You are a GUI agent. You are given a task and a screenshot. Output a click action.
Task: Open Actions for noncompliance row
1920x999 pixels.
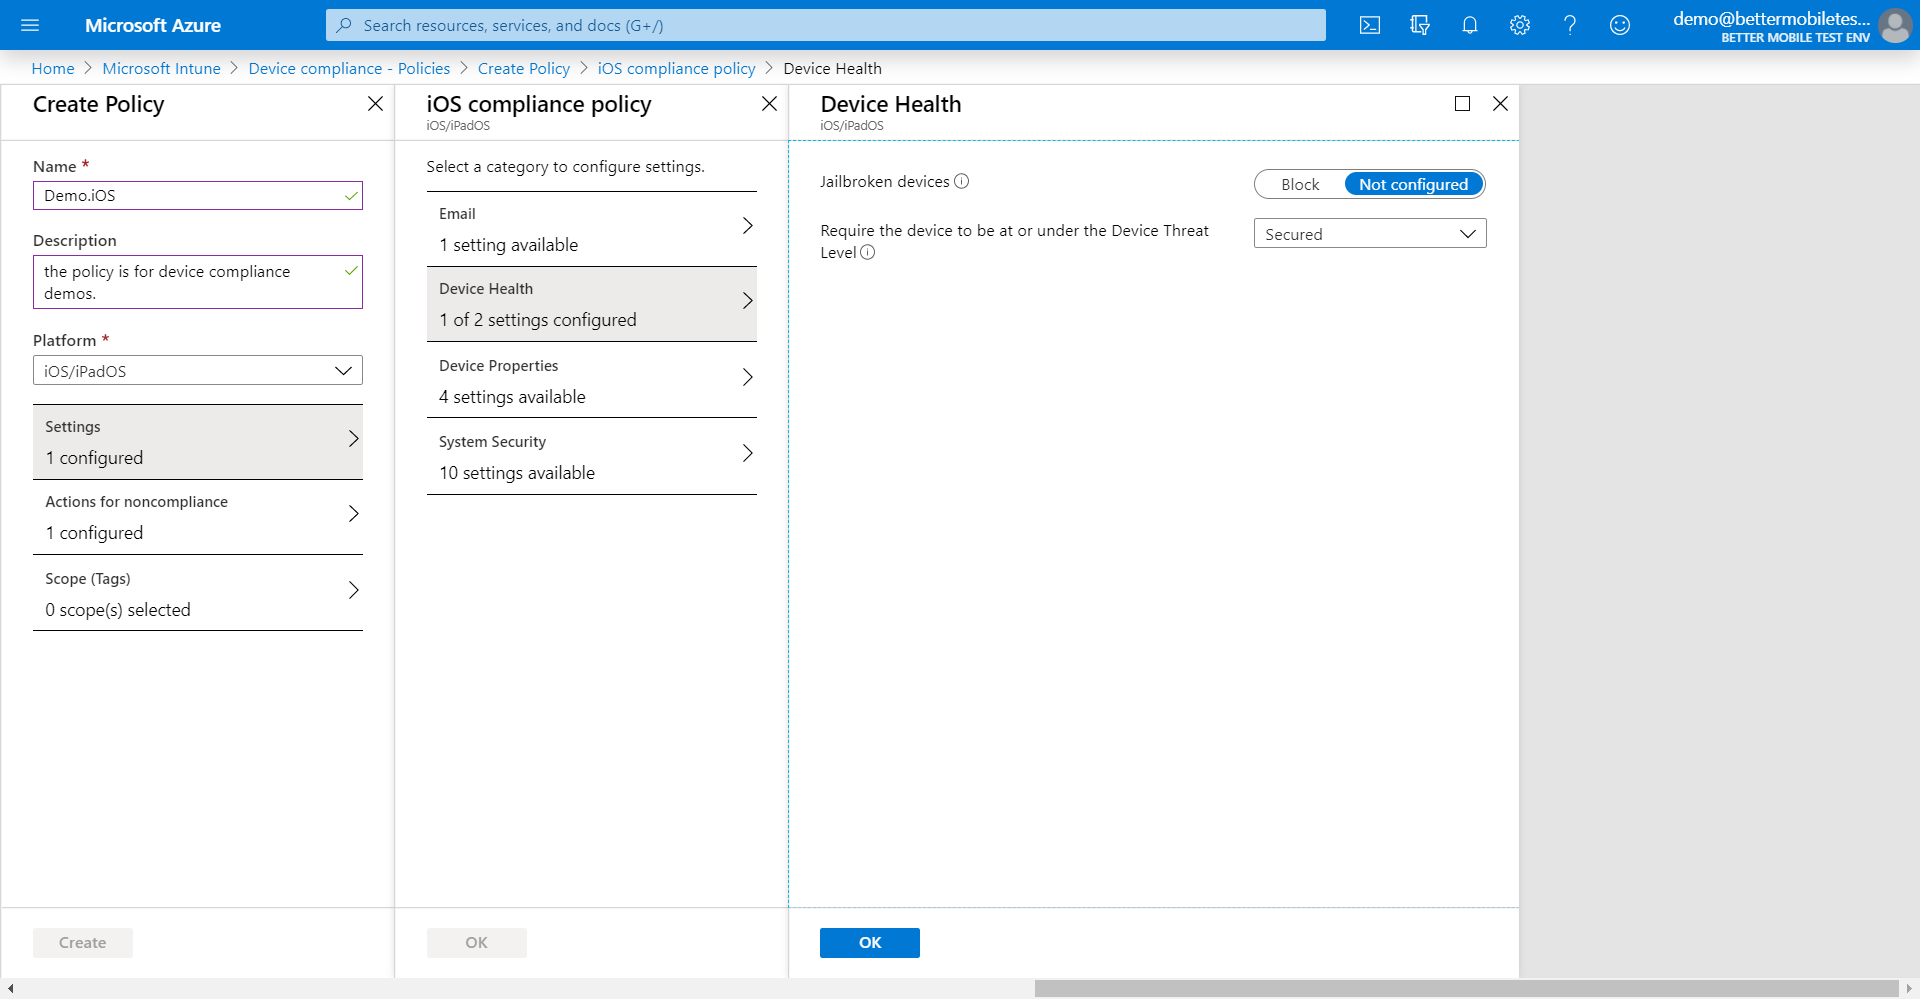pos(198,517)
